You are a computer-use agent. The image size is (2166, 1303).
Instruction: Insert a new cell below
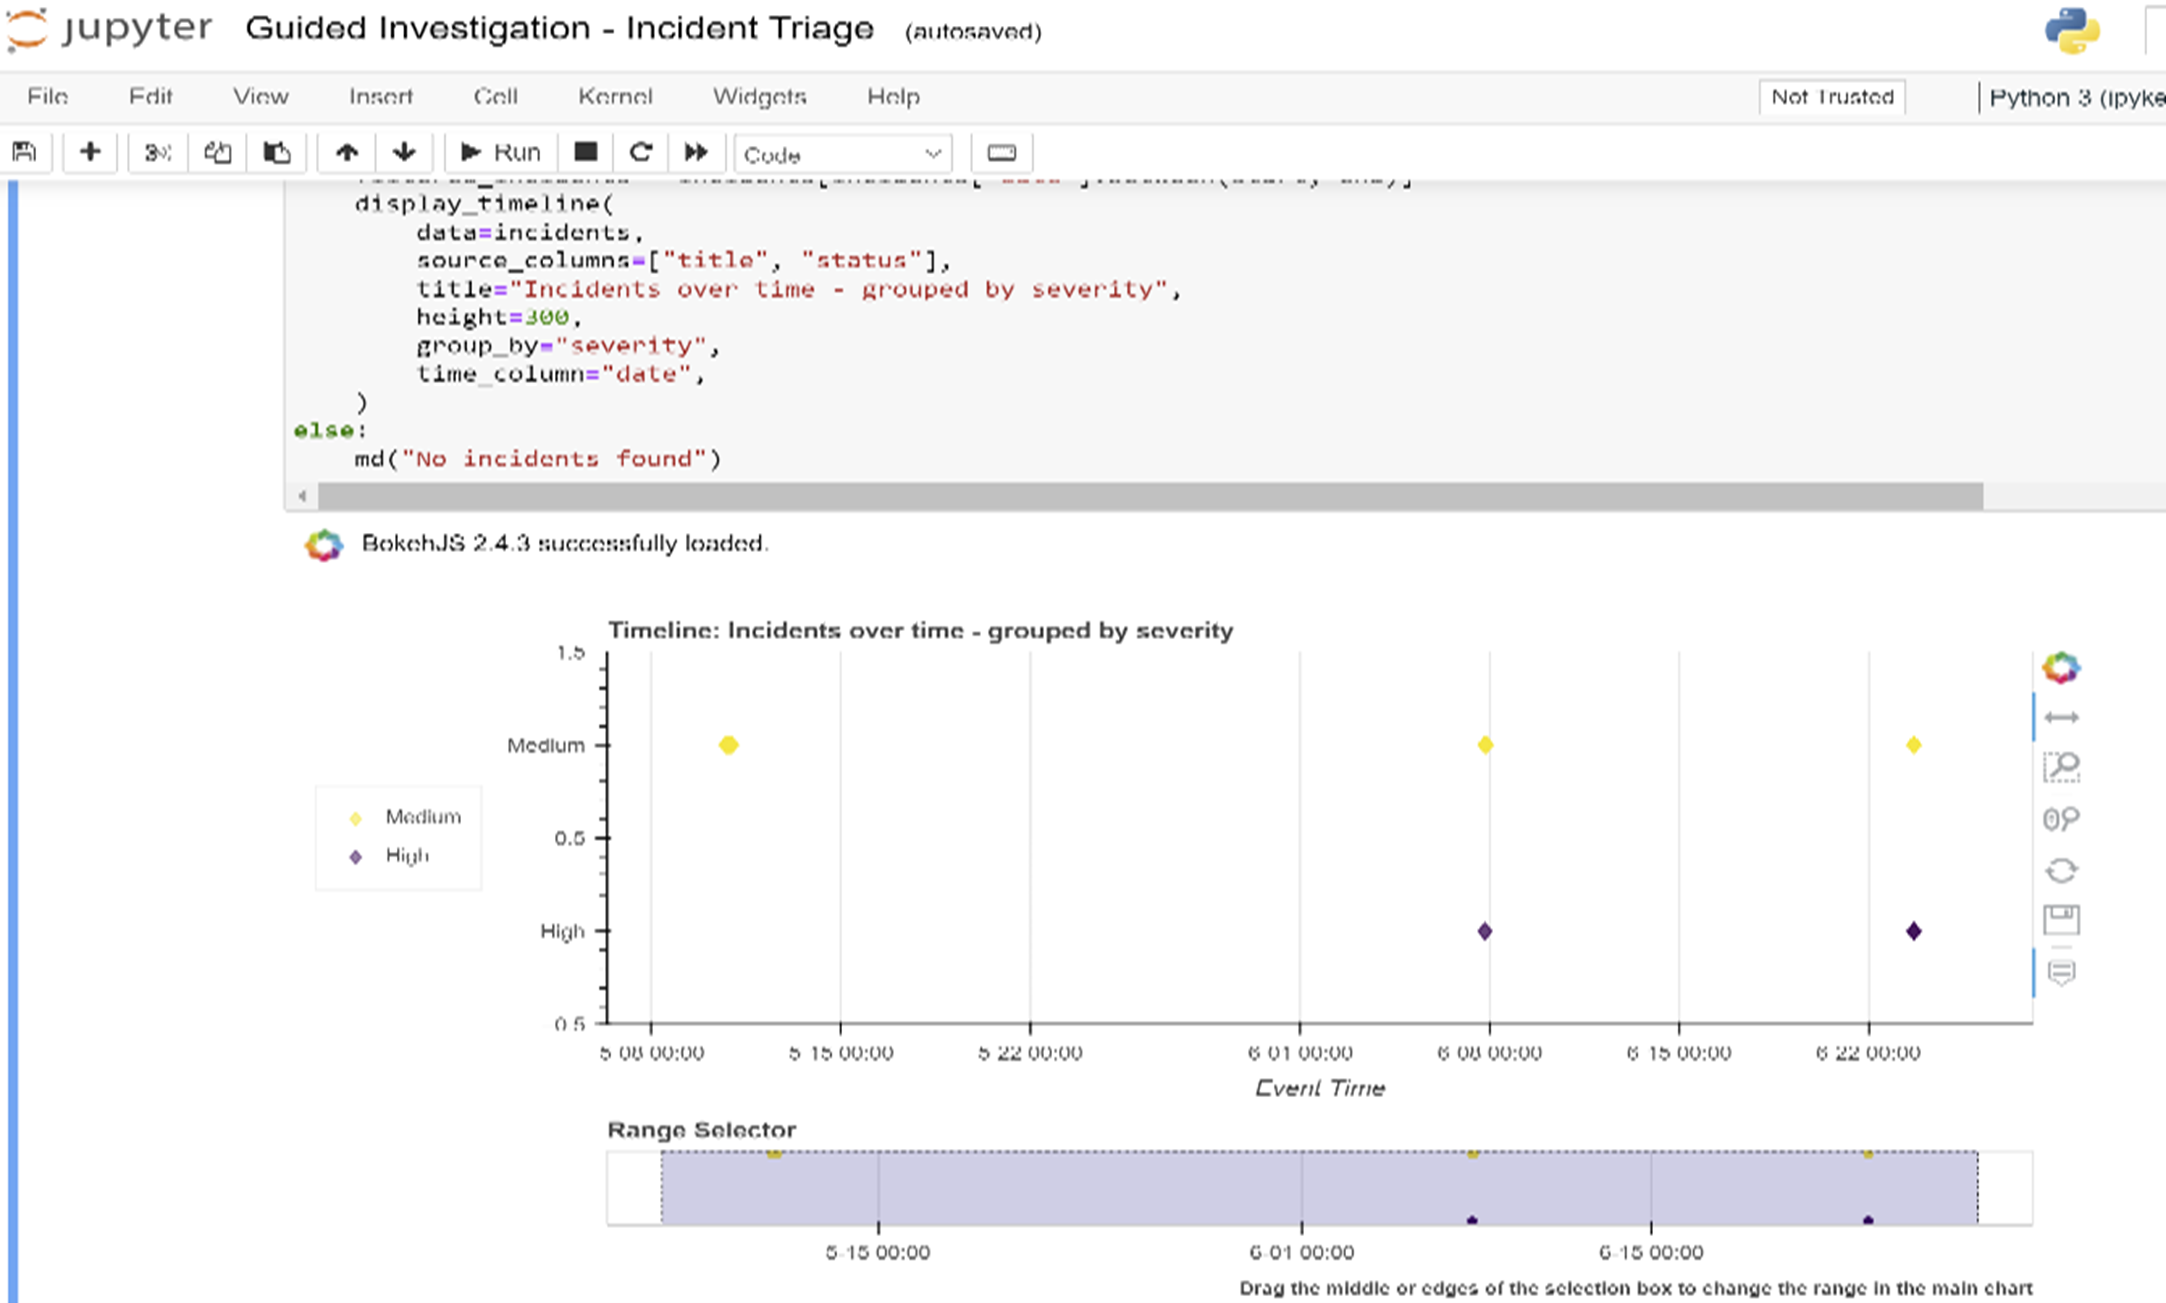[x=90, y=152]
